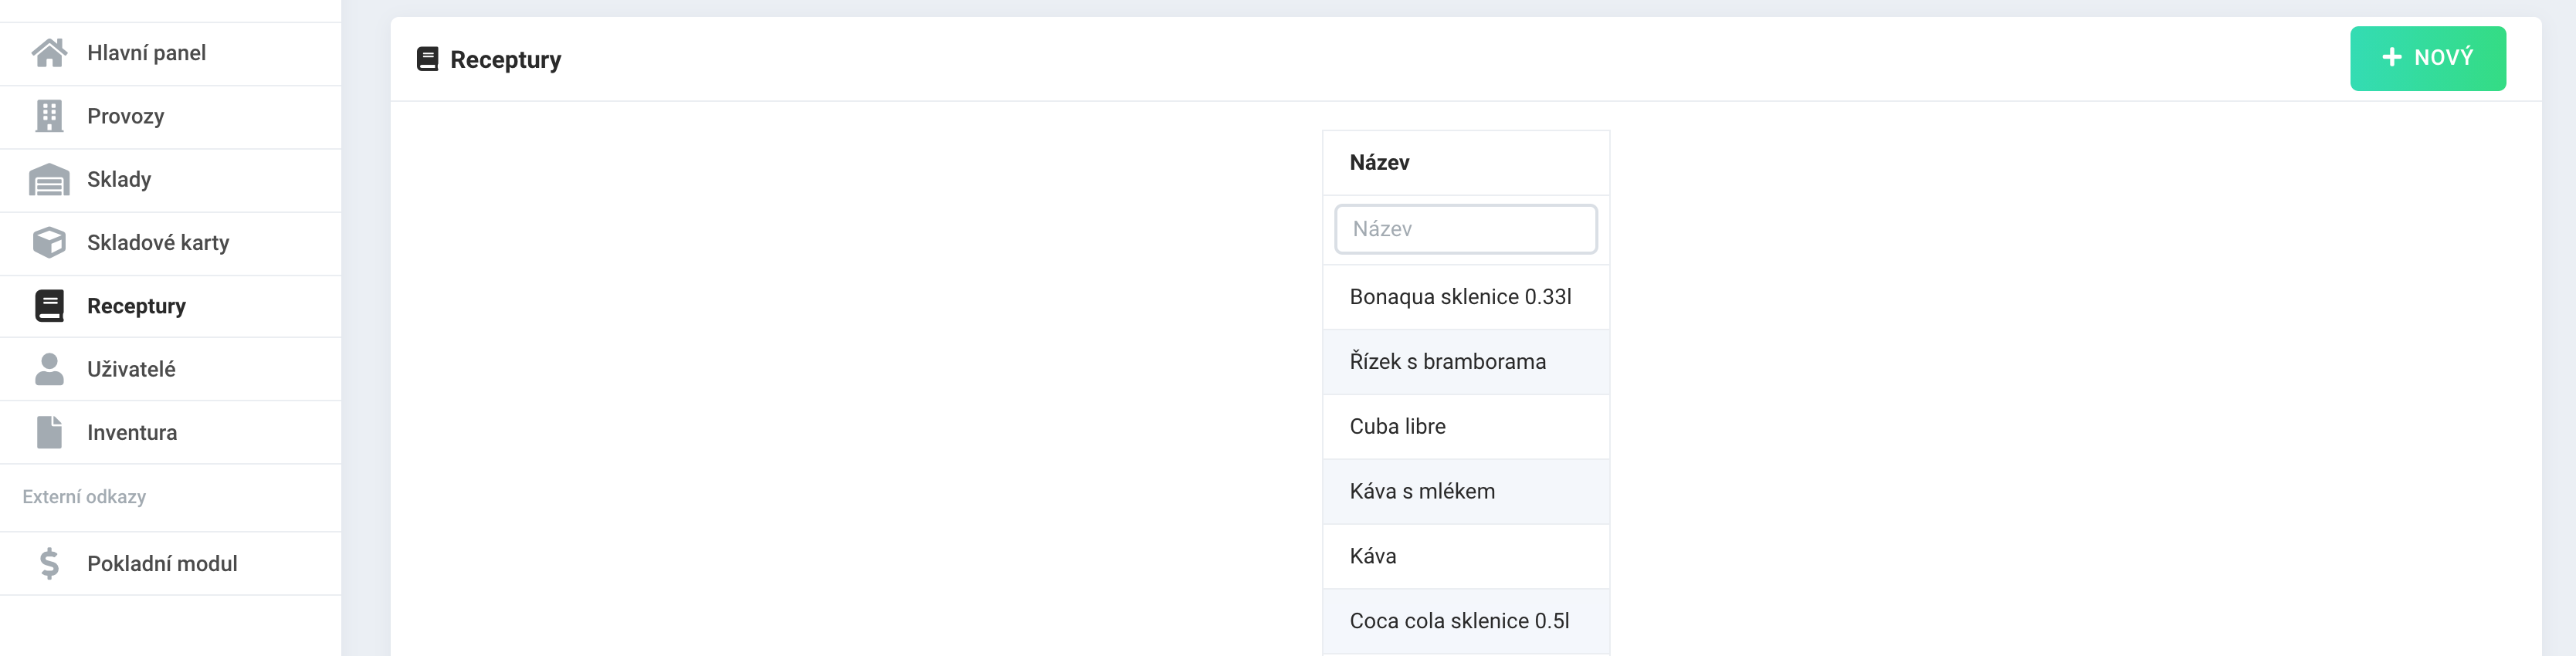Click the book icon in the Receptury page header
Viewport: 2576px width, 656px height.
click(427, 59)
